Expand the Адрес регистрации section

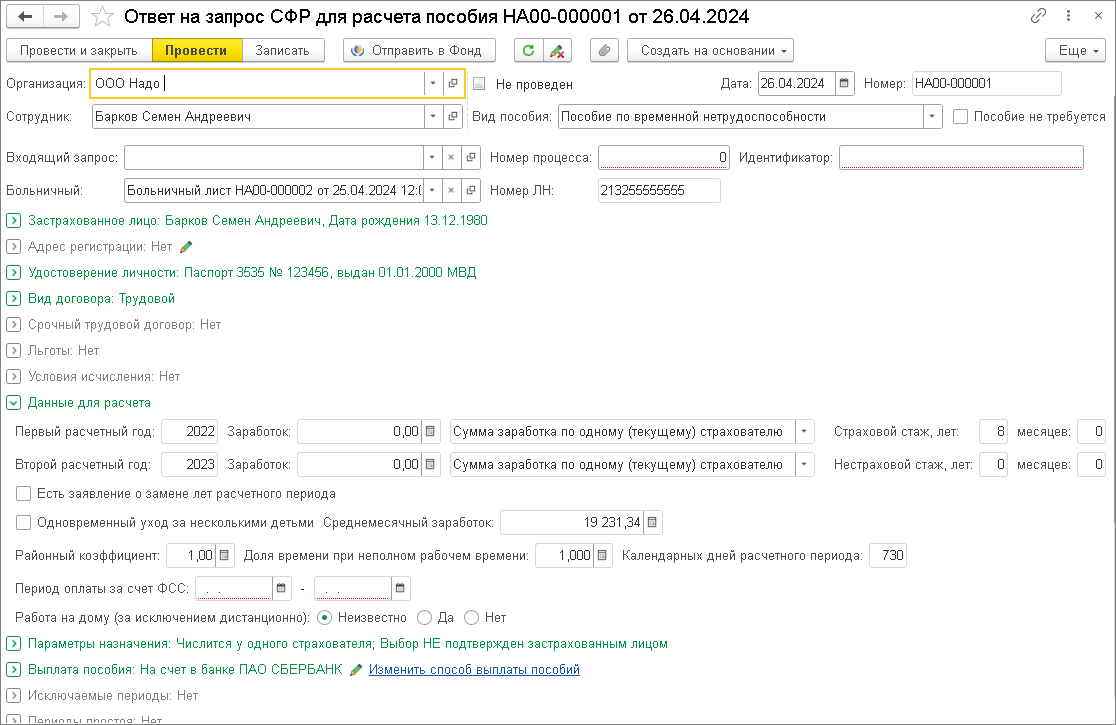tap(14, 247)
